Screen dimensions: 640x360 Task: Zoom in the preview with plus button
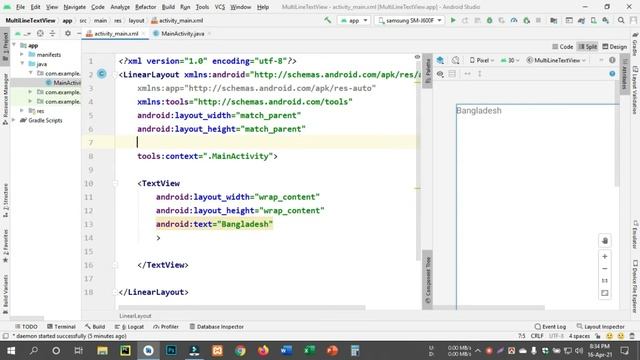[605, 256]
